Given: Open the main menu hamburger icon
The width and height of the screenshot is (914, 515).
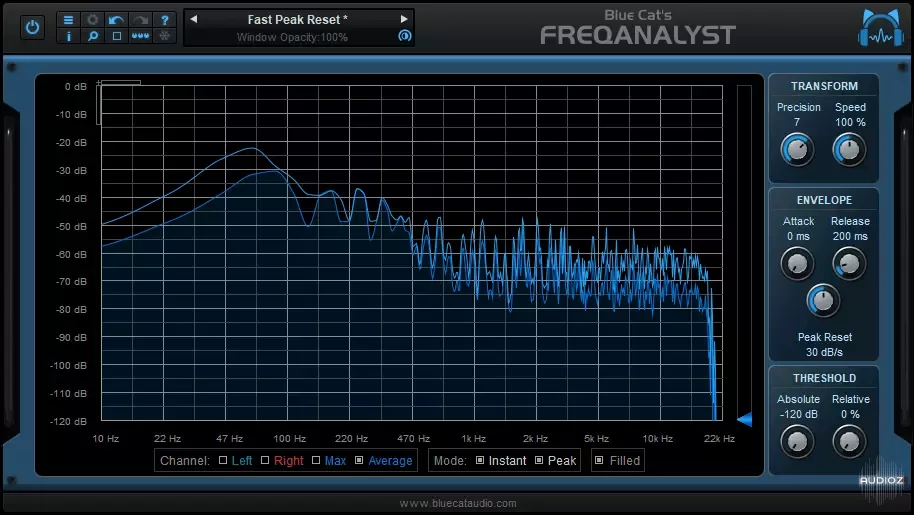Looking at the screenshot, I should pyautogui.click(x=68, y=20).
